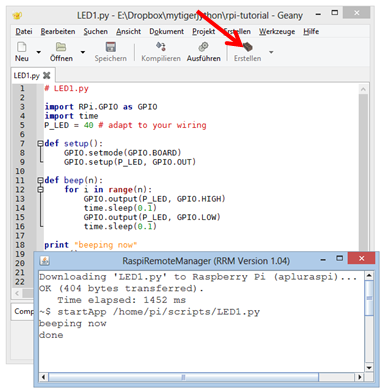Maximize the Geany window

pos(334,13)
